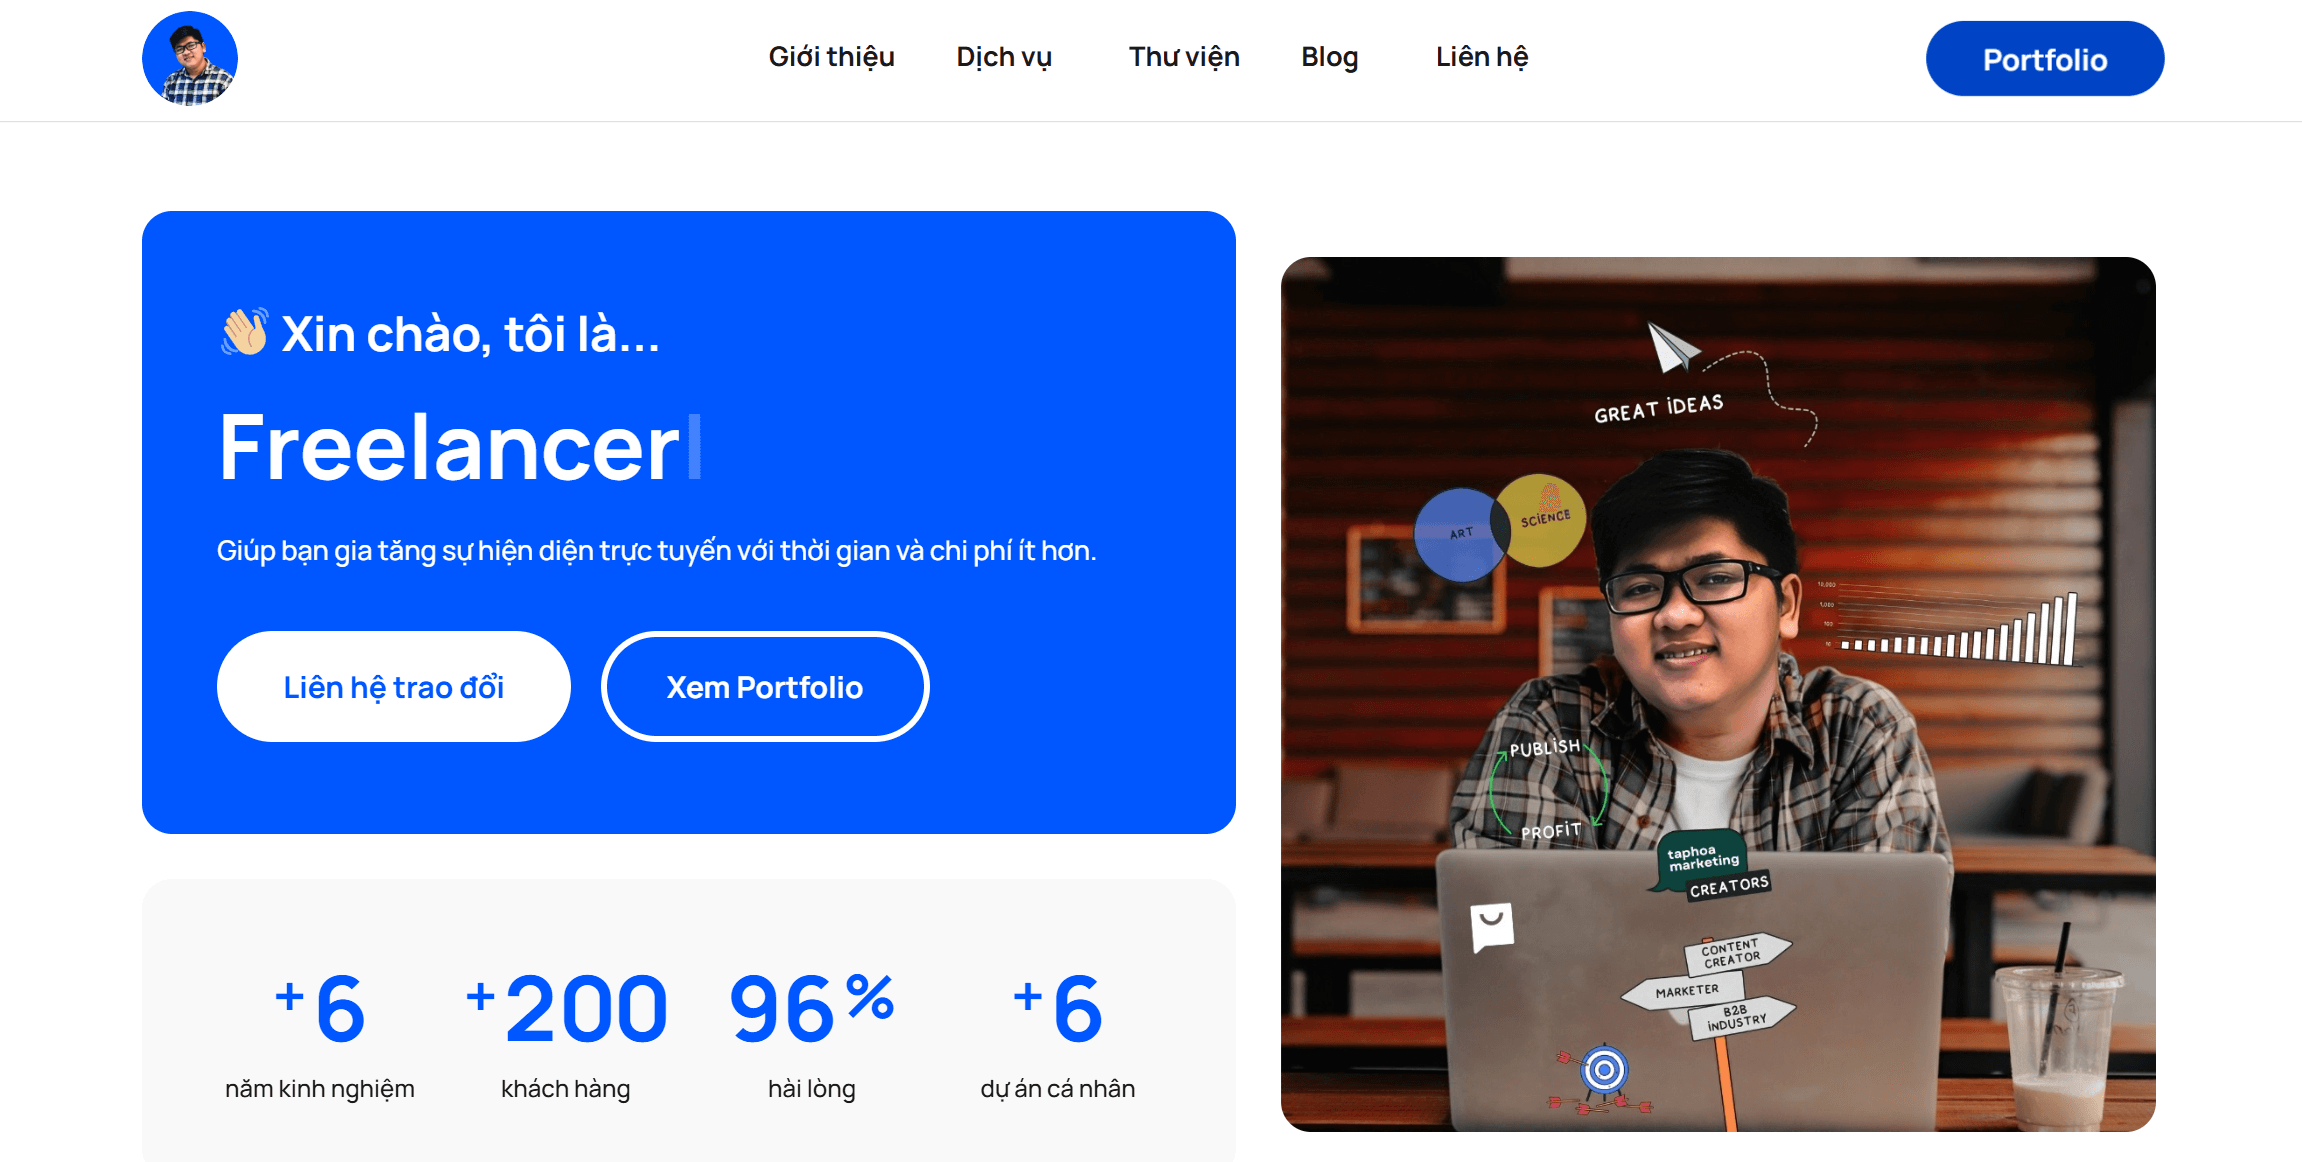Click the +6 năm kinh nghiệm counter
This screenshot has height=1162, width=2302.
(x=320, y=1032)
